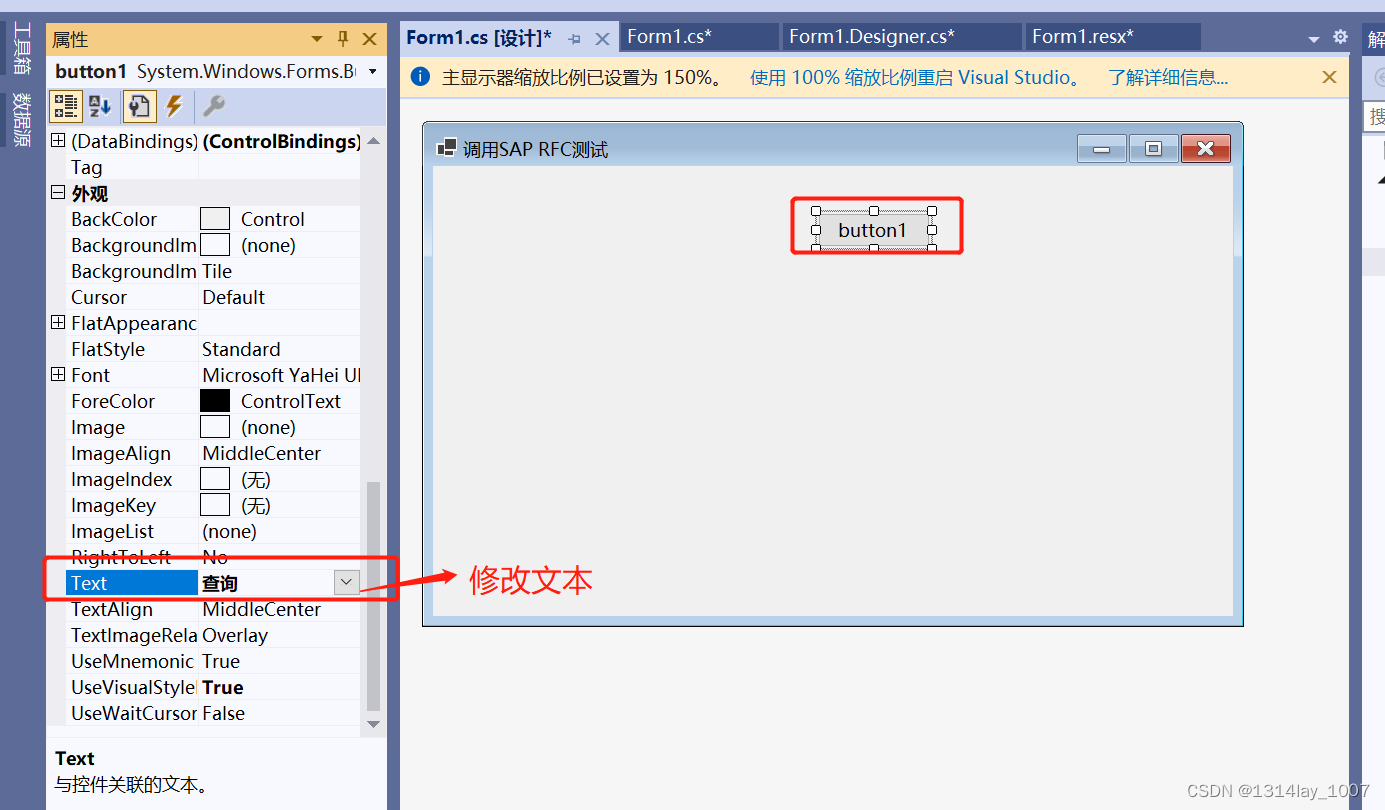The width and height of the screenshot is (1385, 810).
Task: Click 使用 100% 缩放比例重启 Visual Studio link
Action: [x=918, y=77]
